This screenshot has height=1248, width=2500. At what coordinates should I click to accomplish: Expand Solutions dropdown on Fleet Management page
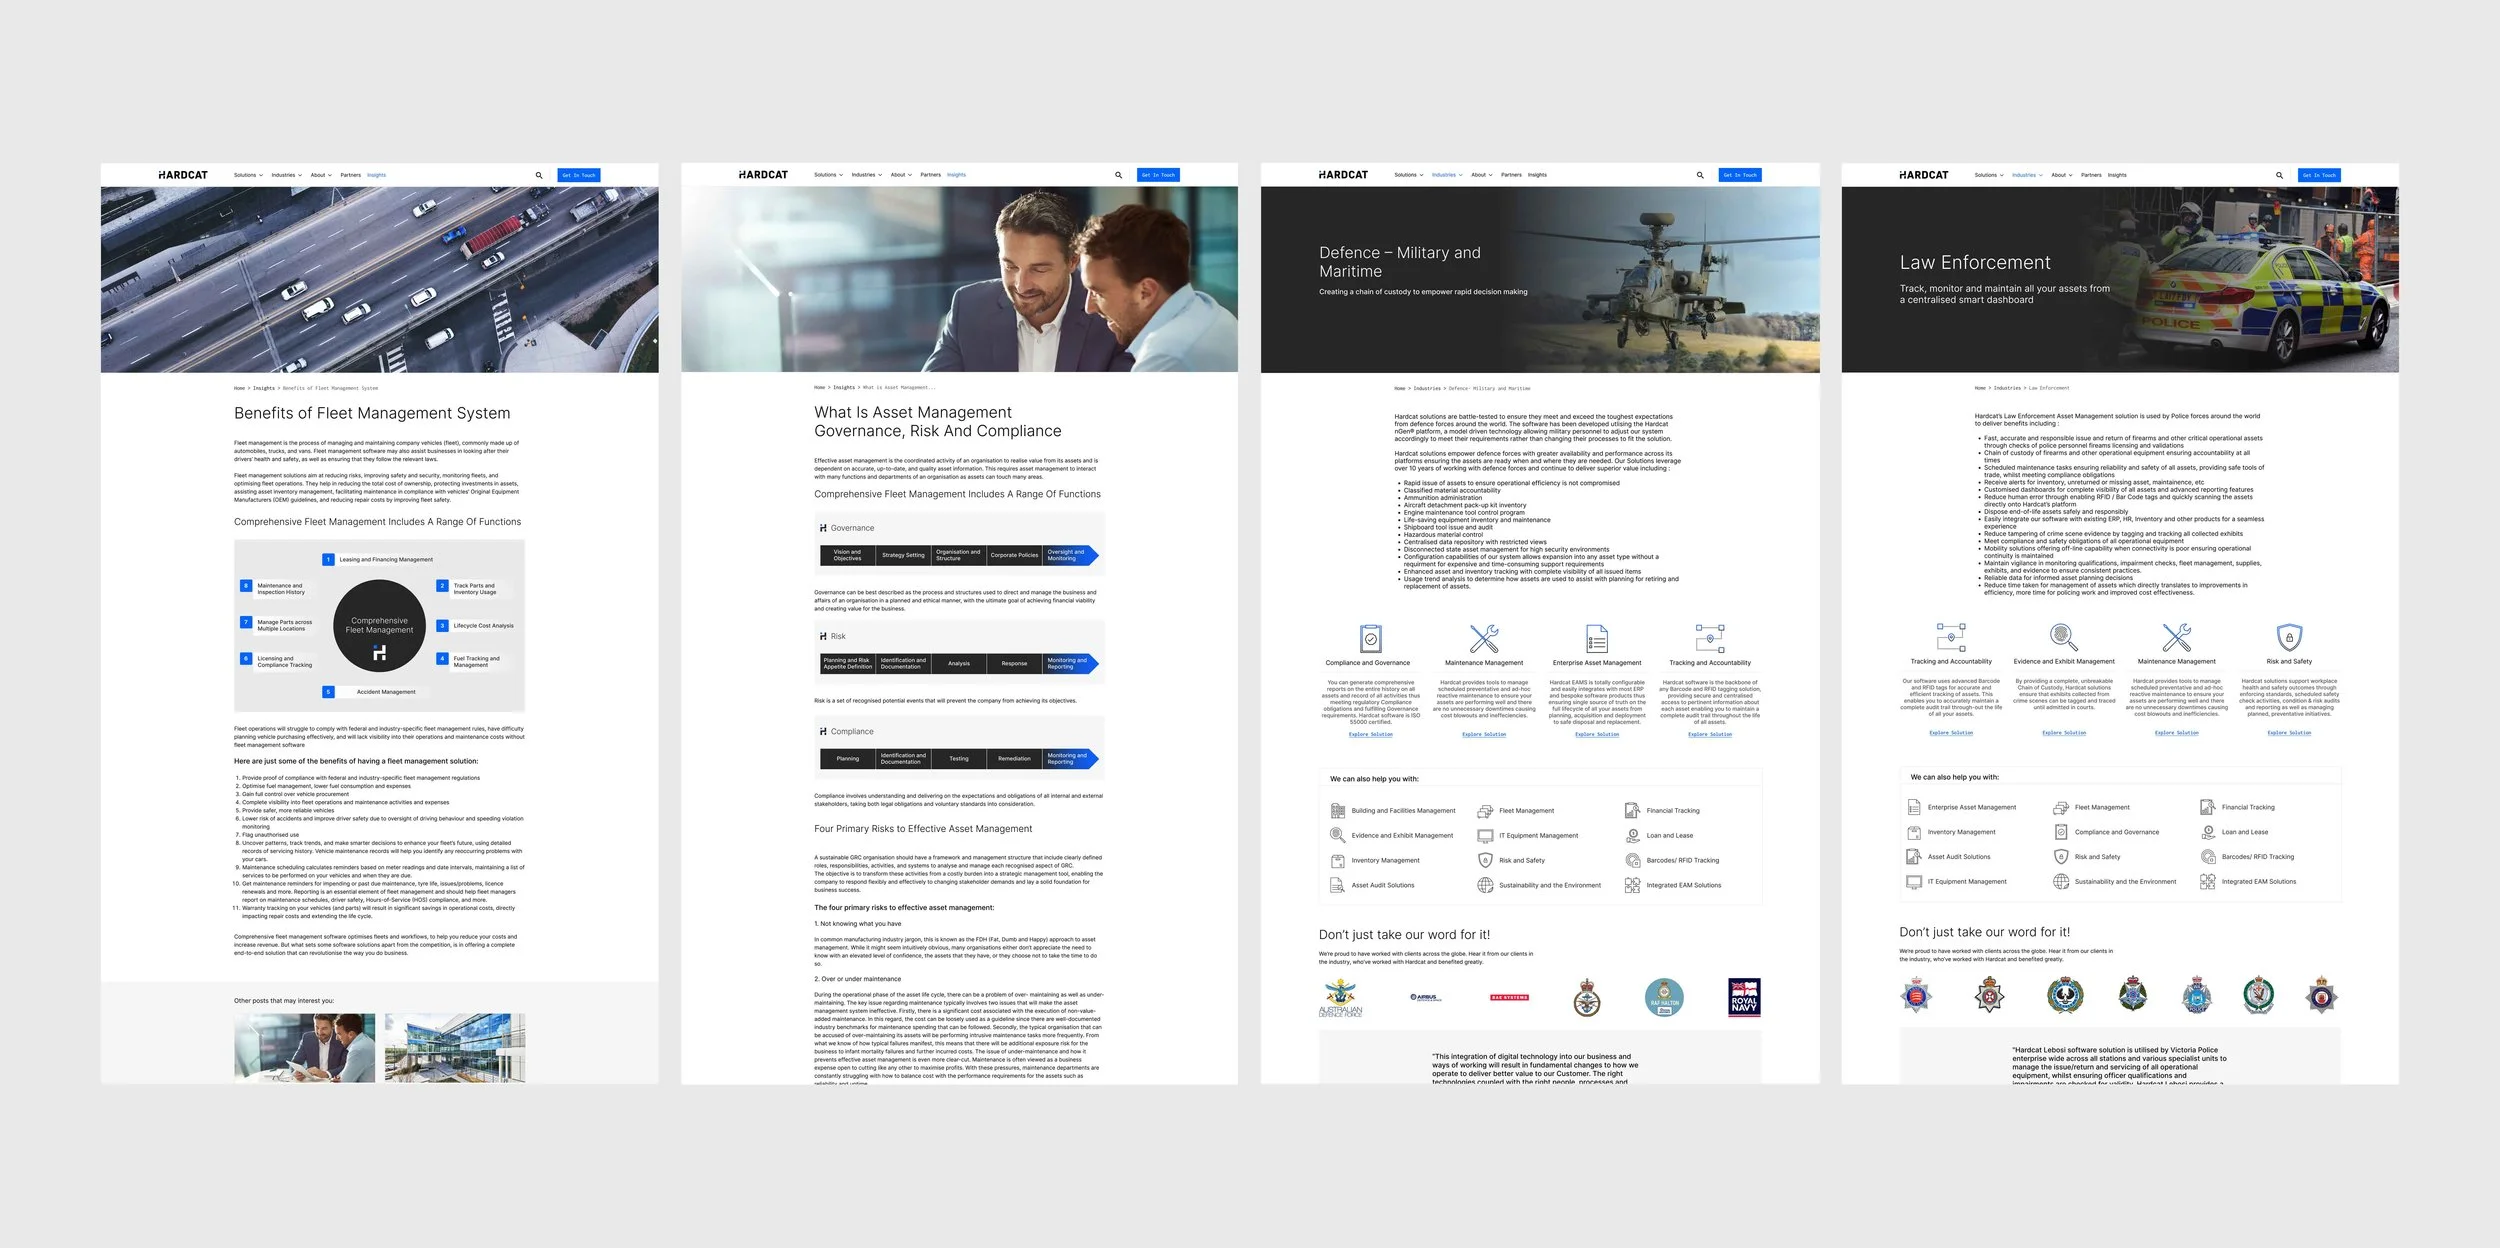(x=248, y=175)
